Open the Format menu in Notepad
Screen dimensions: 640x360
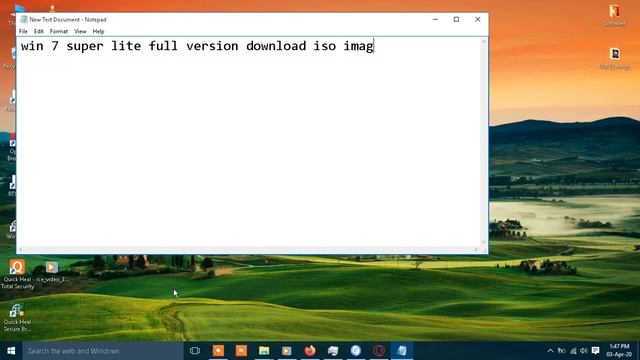pyautogui.click(x=59, y=31)
